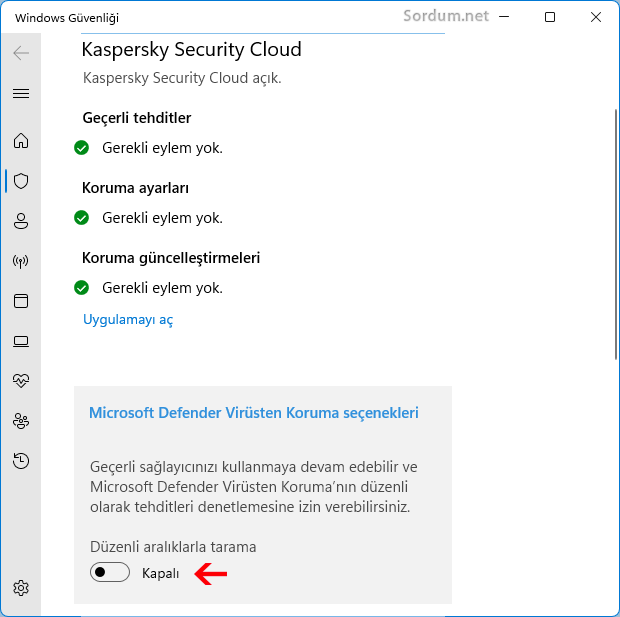Click the back arrow in the sidebar
The image size is (620, 617).
21,53
